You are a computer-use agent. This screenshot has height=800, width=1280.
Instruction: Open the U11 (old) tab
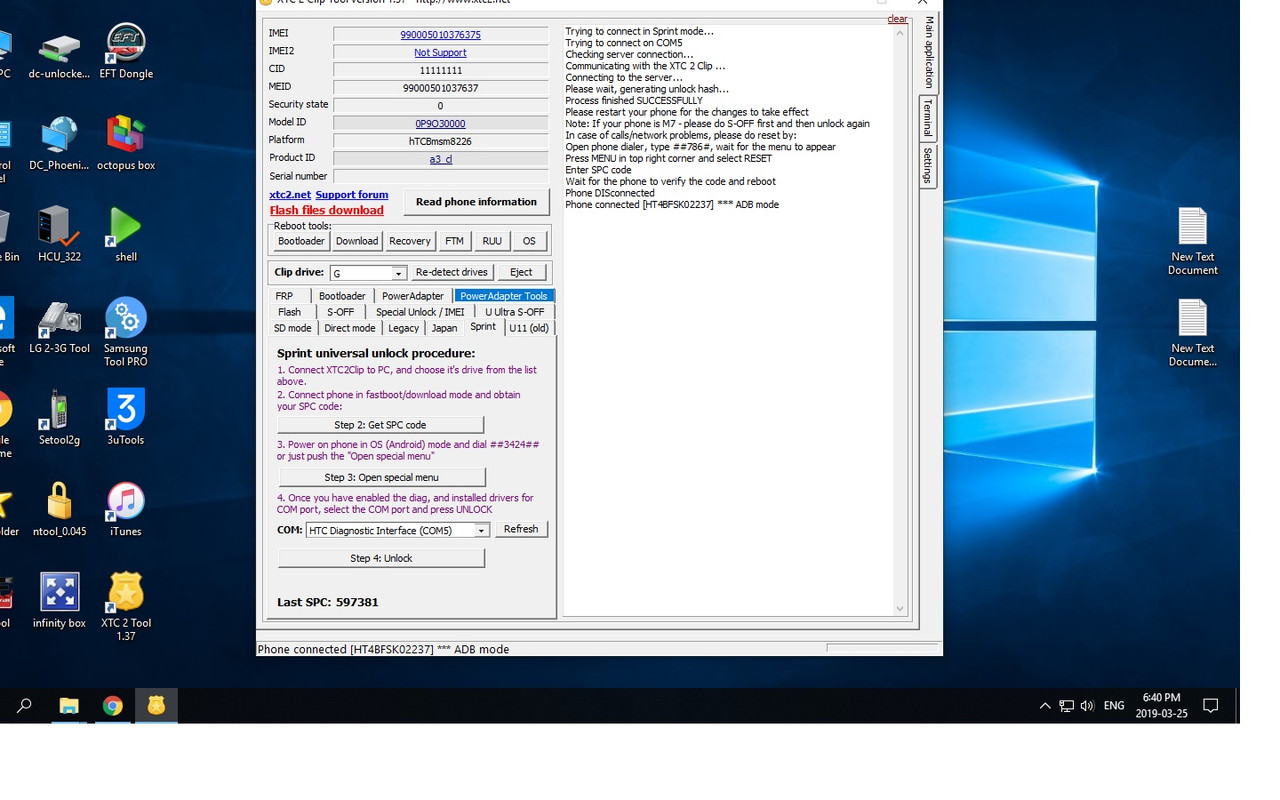point(529,328)
